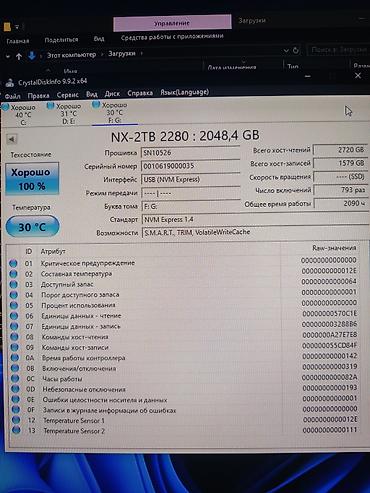Image resolution: width=370 pixels, height=493 pixels.
Task: Select row 04 Порог доступного запаса
Action: 183,294
